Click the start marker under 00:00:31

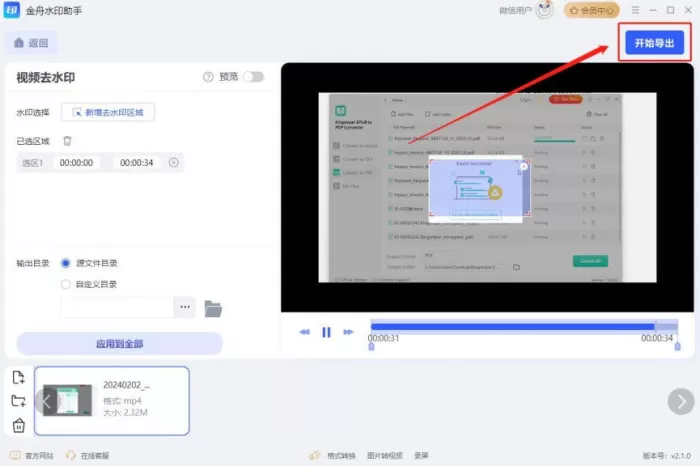tap(371, 346)
